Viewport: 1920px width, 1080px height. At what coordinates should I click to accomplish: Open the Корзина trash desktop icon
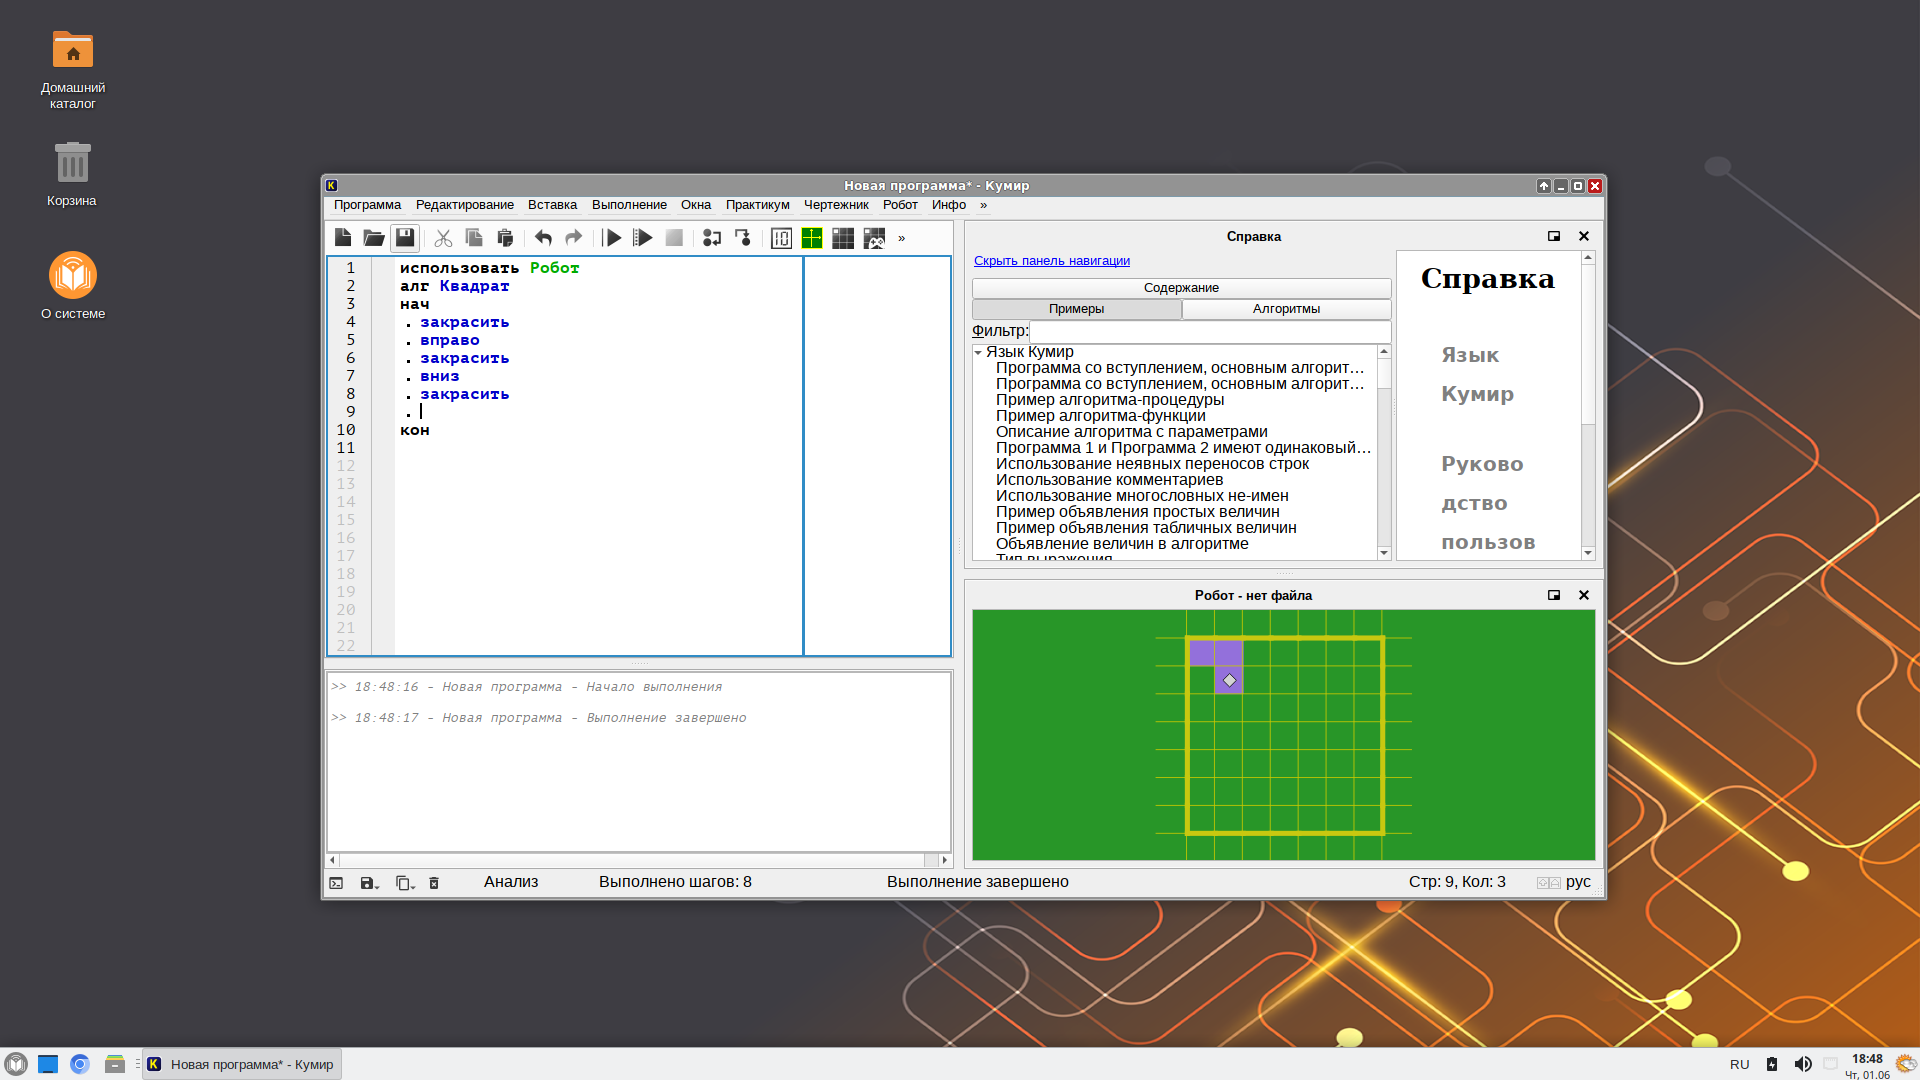pos(72,175)
